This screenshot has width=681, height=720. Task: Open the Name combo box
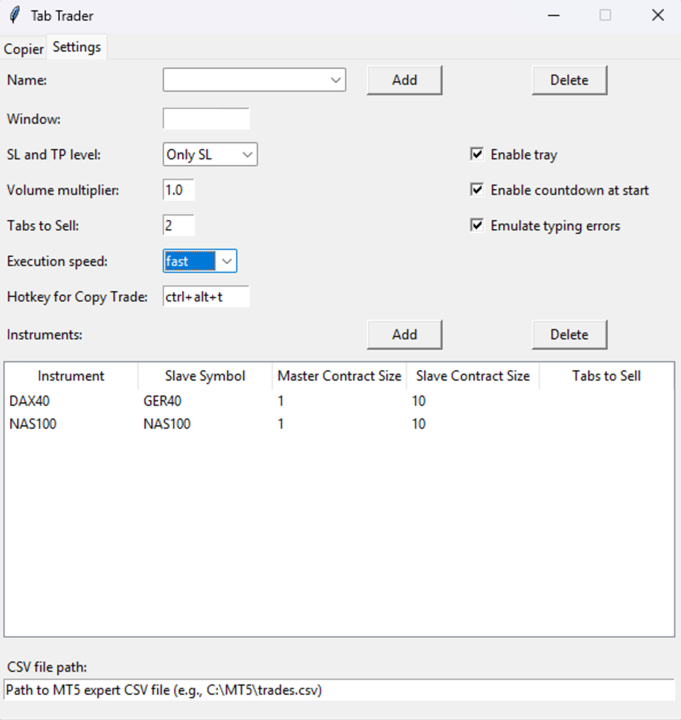(x=254, y=80)
